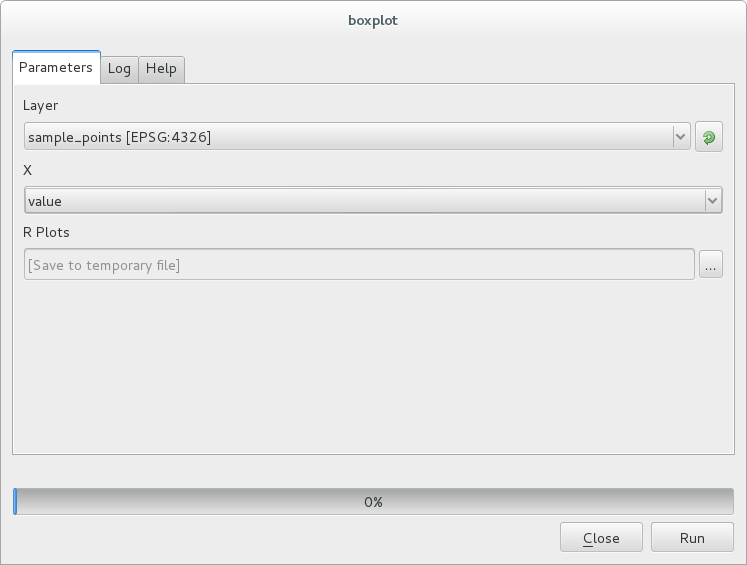Open the R Plots browse button
Screen dimensions: 747x565
[710, 265]
